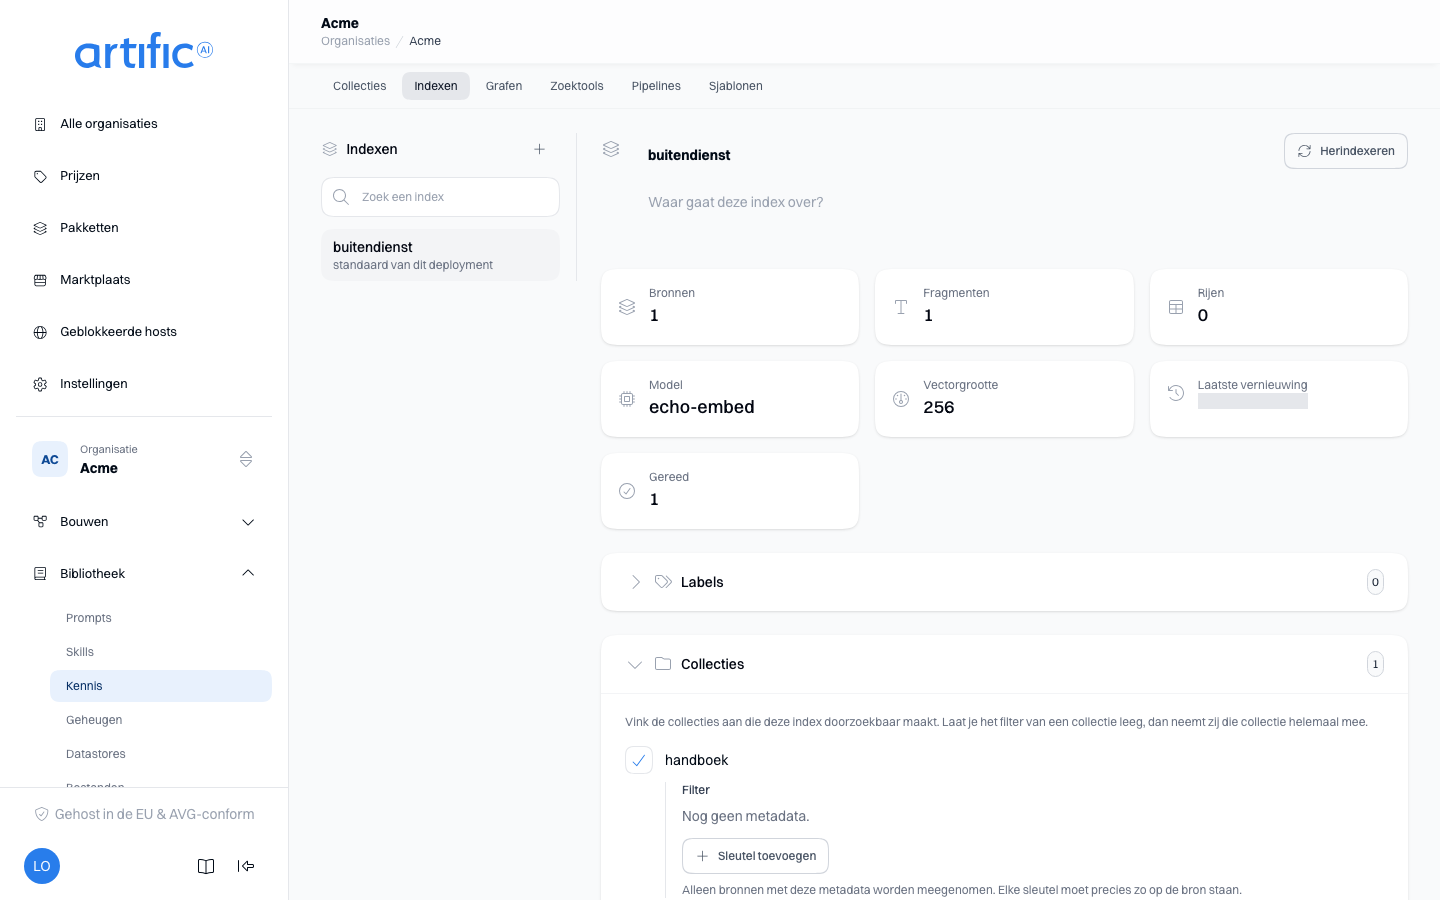Click the Pakketten layers icon
This screenshot has height=900, width=1440.
point(40,228)
